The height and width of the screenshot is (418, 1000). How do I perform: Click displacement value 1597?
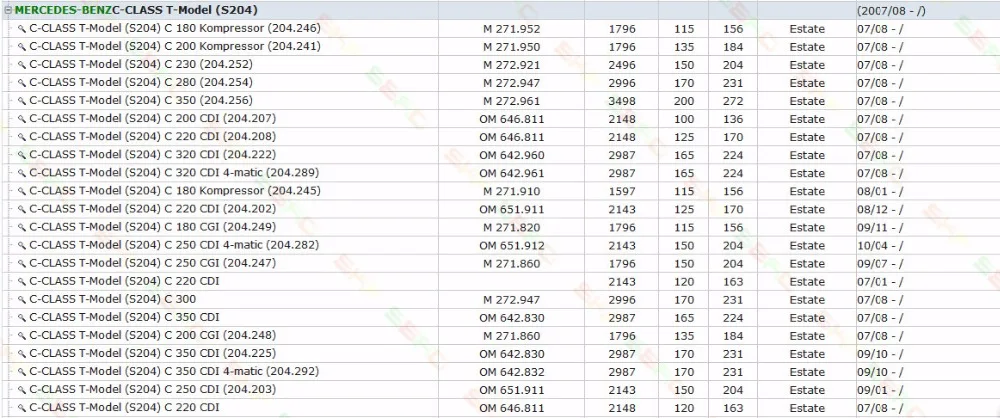(x=622, y=191)
